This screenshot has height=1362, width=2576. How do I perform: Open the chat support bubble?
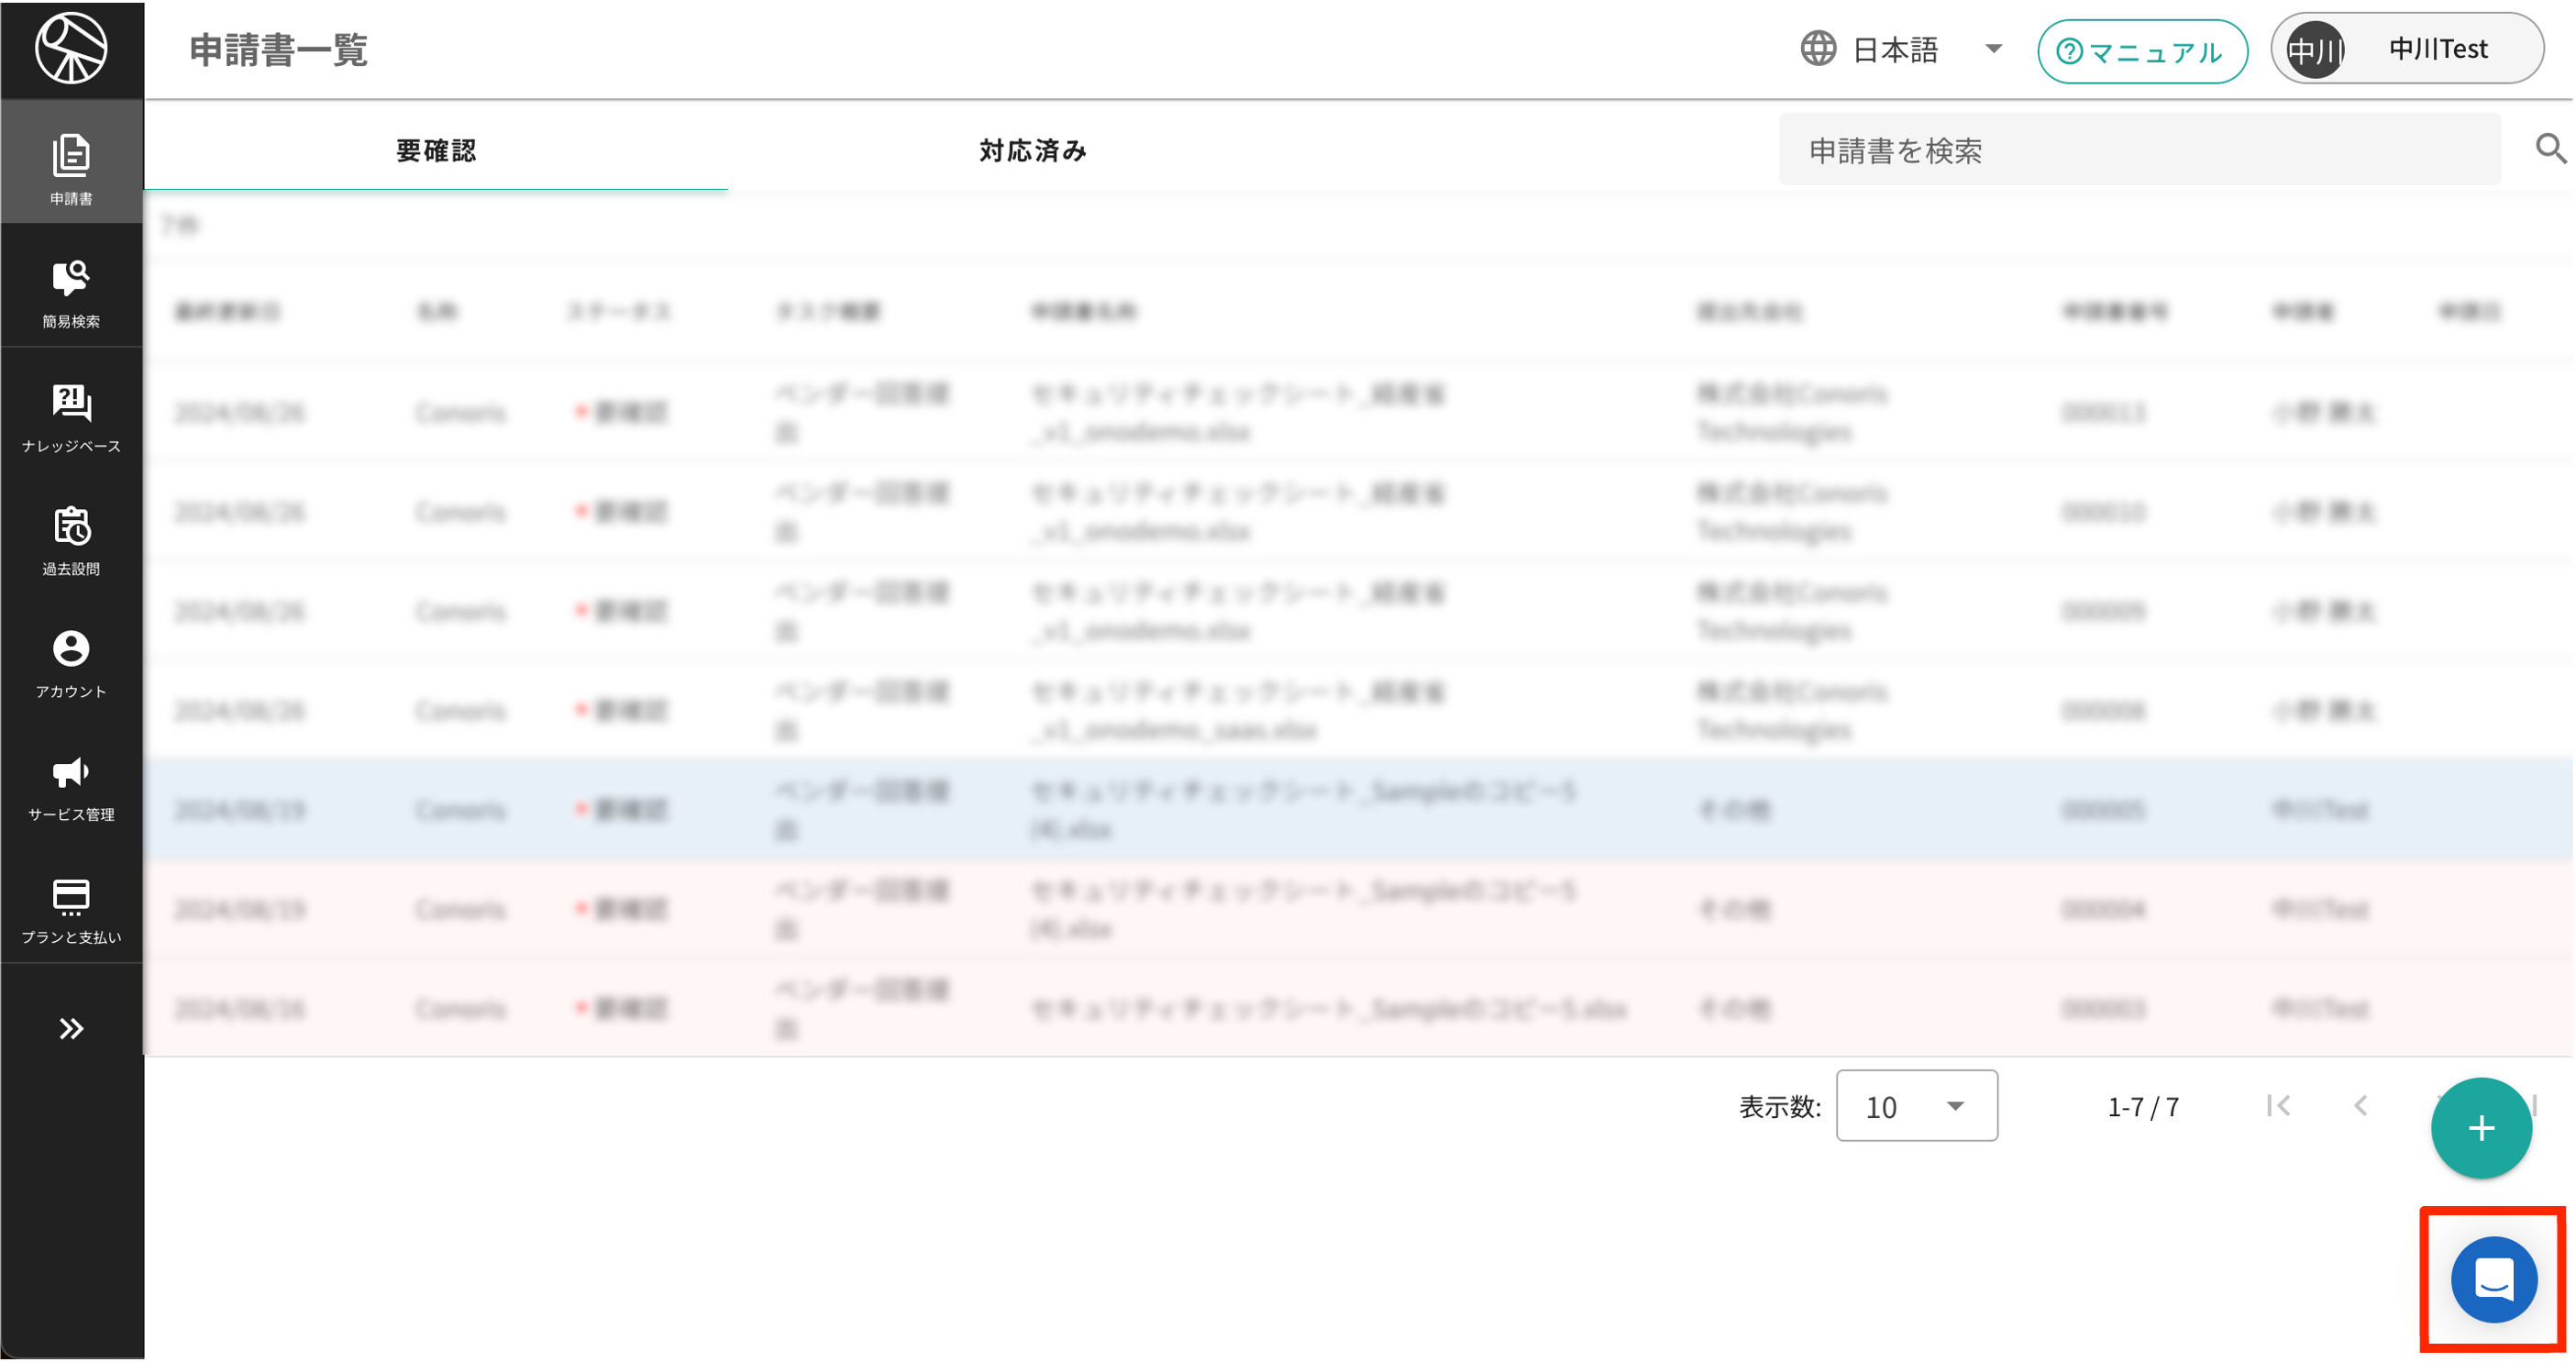click(x=2493, y=1280)
